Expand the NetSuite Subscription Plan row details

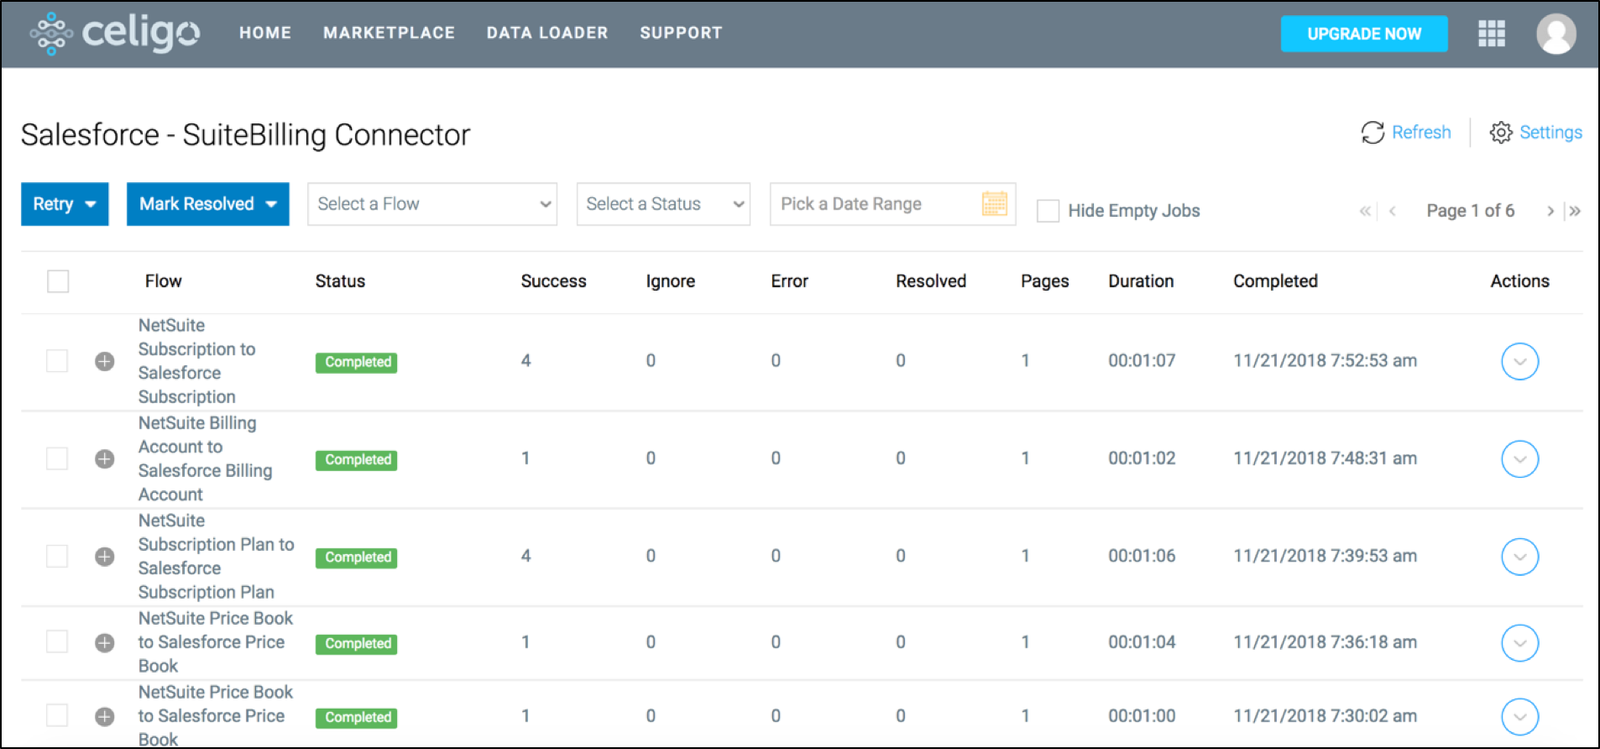point(104,556)
